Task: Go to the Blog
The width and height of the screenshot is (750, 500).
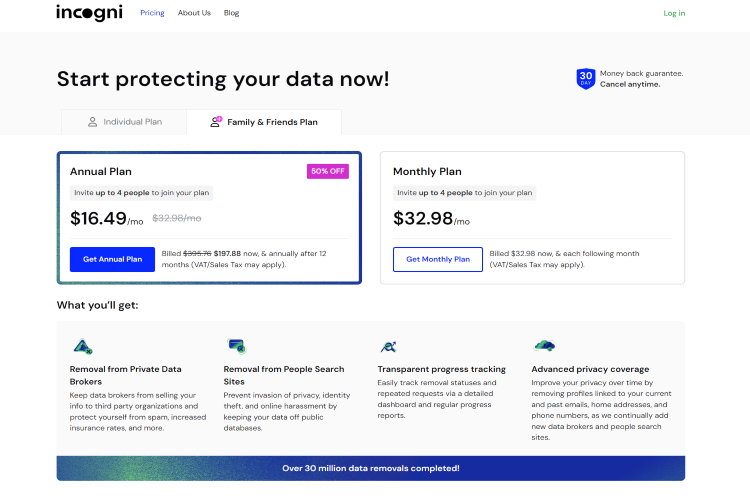Action: click(232, 13)
